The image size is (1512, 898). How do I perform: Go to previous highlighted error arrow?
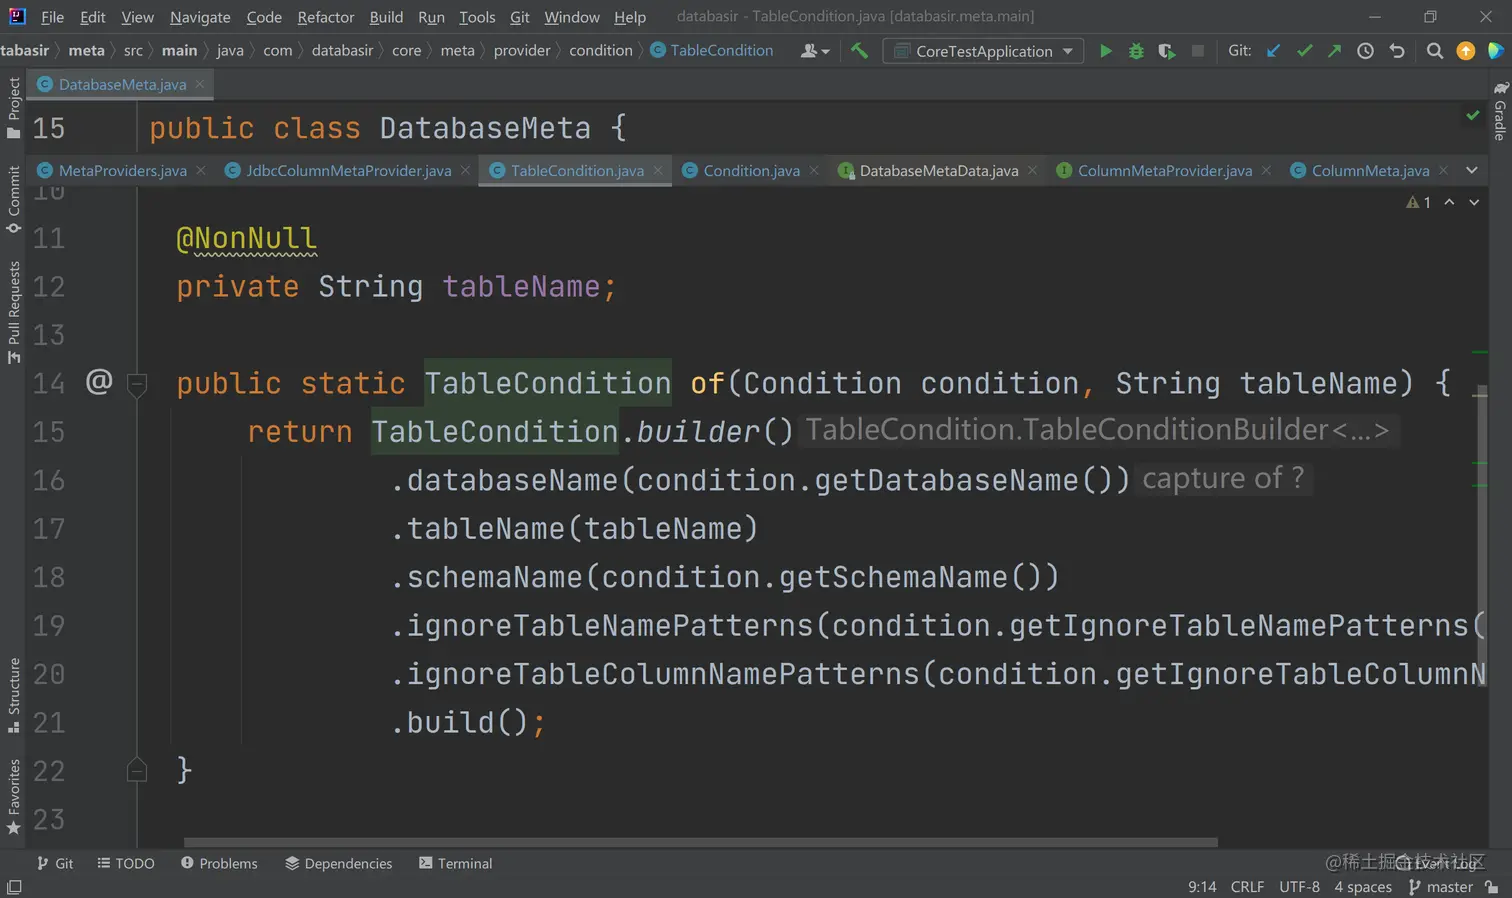pos(1449,202)
